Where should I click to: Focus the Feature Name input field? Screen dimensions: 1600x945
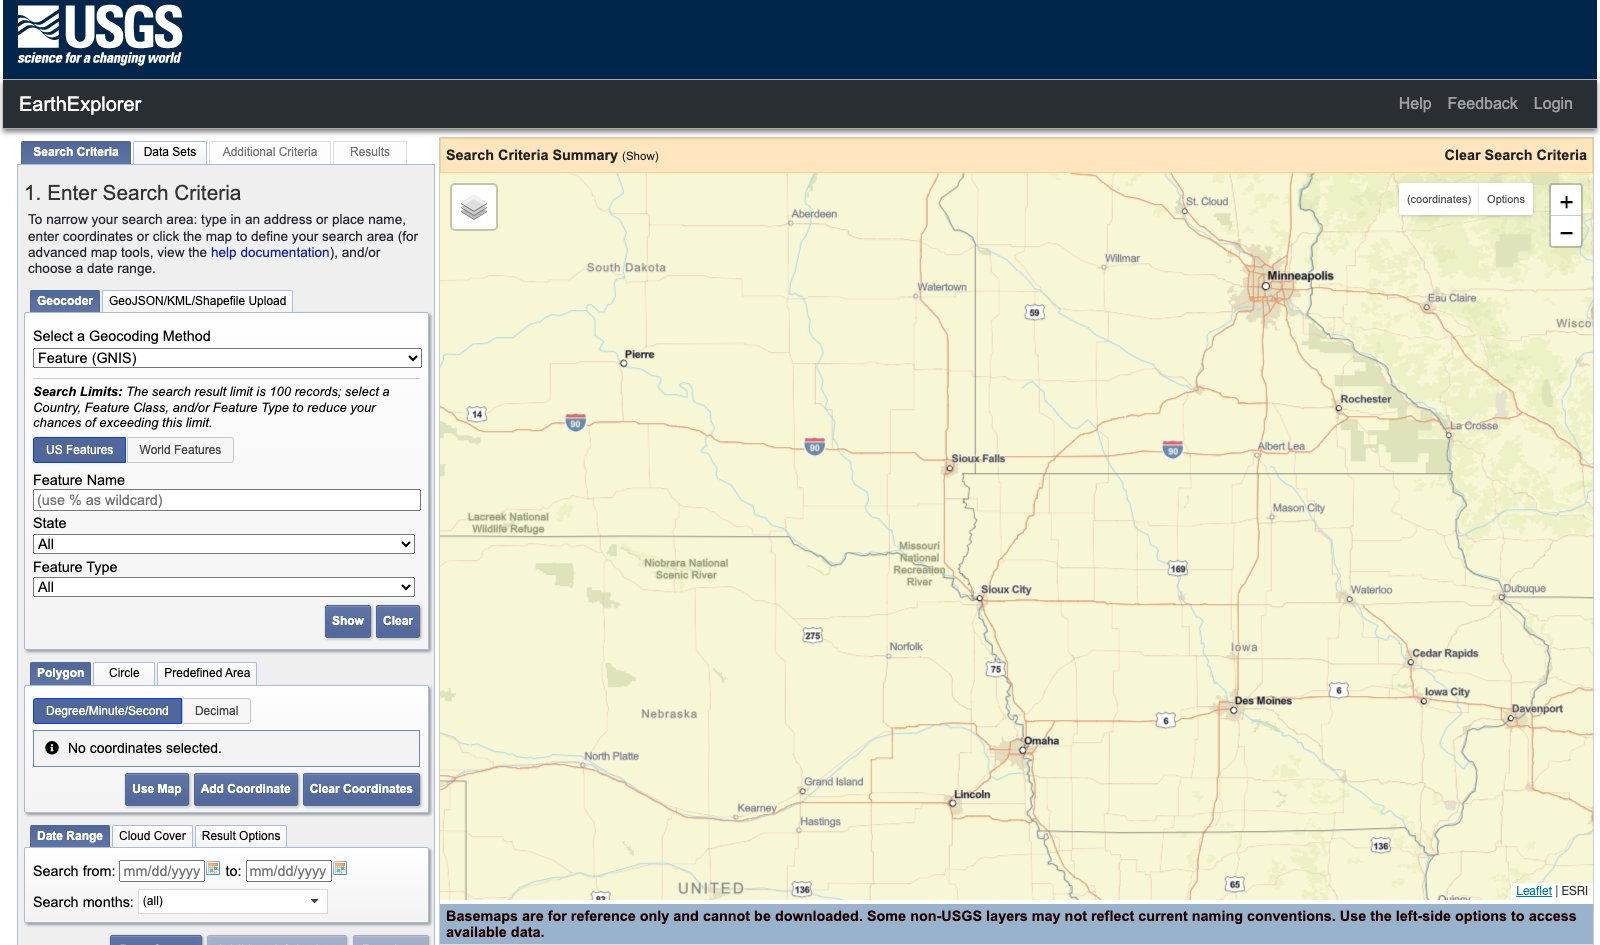click(227, 500)
